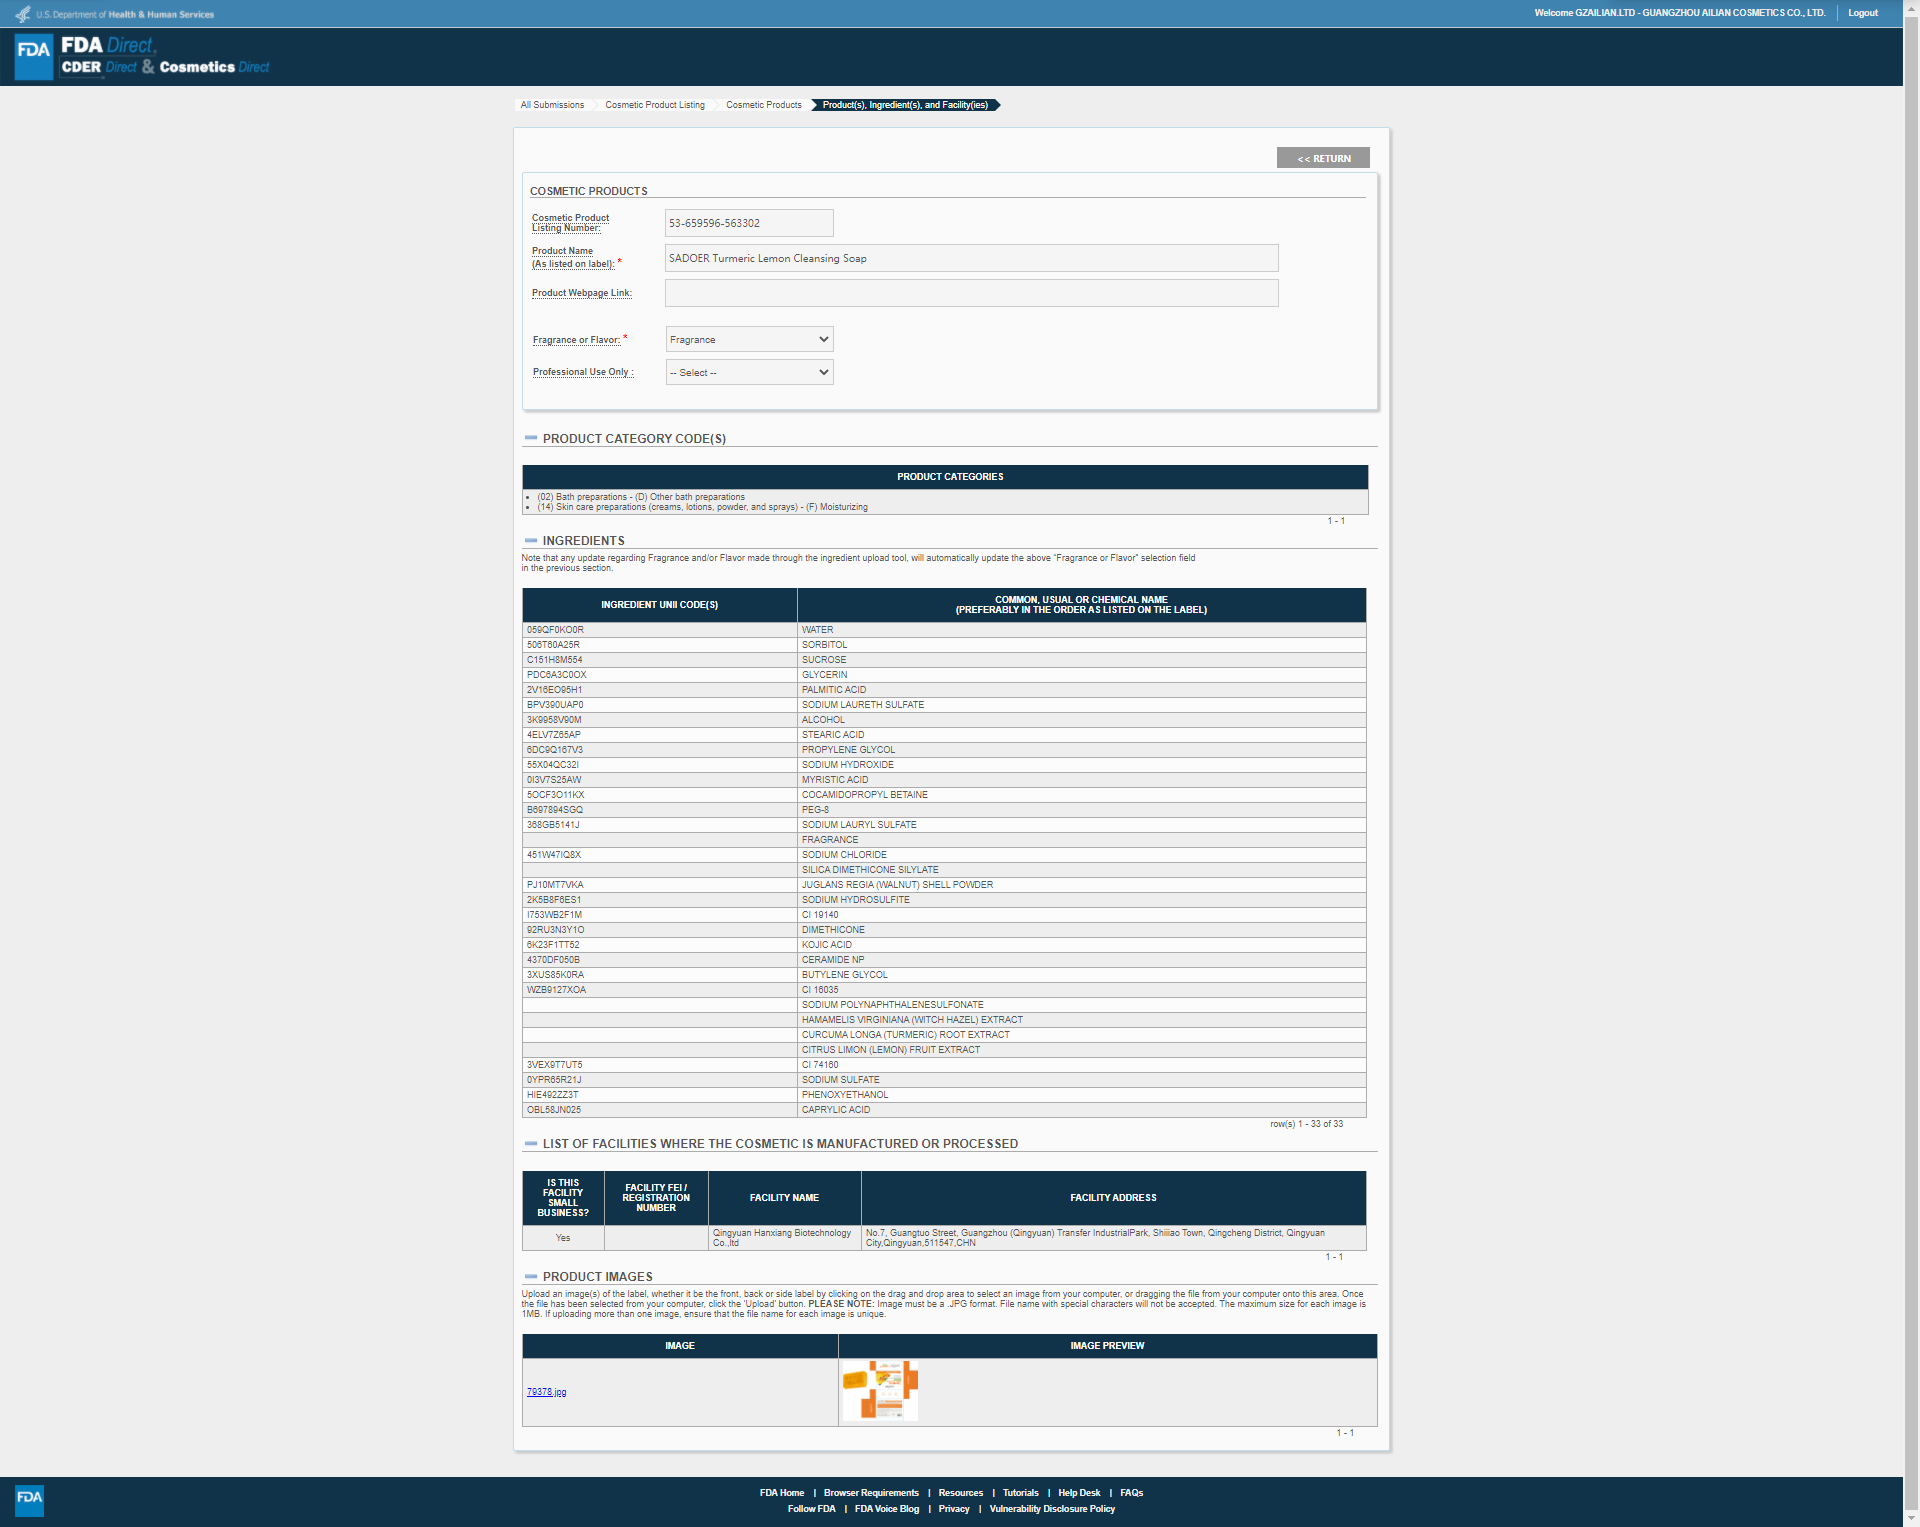Click the << RETURN button

1323,159
